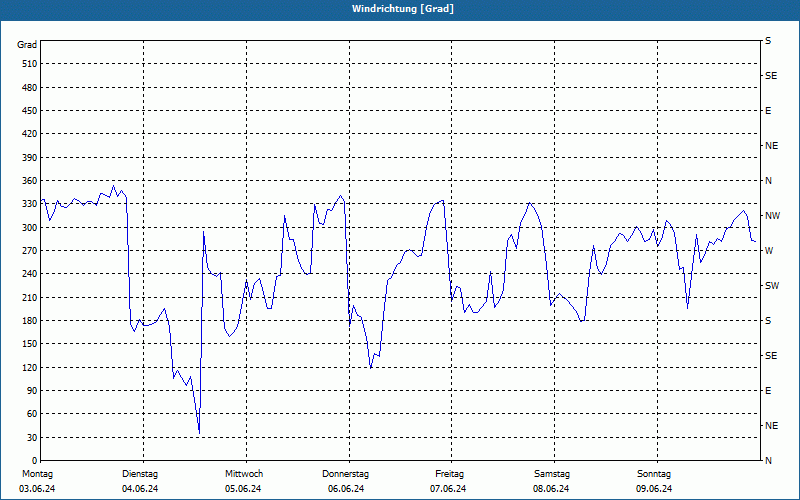Choose the date 09.06.24
Image resolution: width=800 pixels, height=500 pixels.
tap(654, 489)
